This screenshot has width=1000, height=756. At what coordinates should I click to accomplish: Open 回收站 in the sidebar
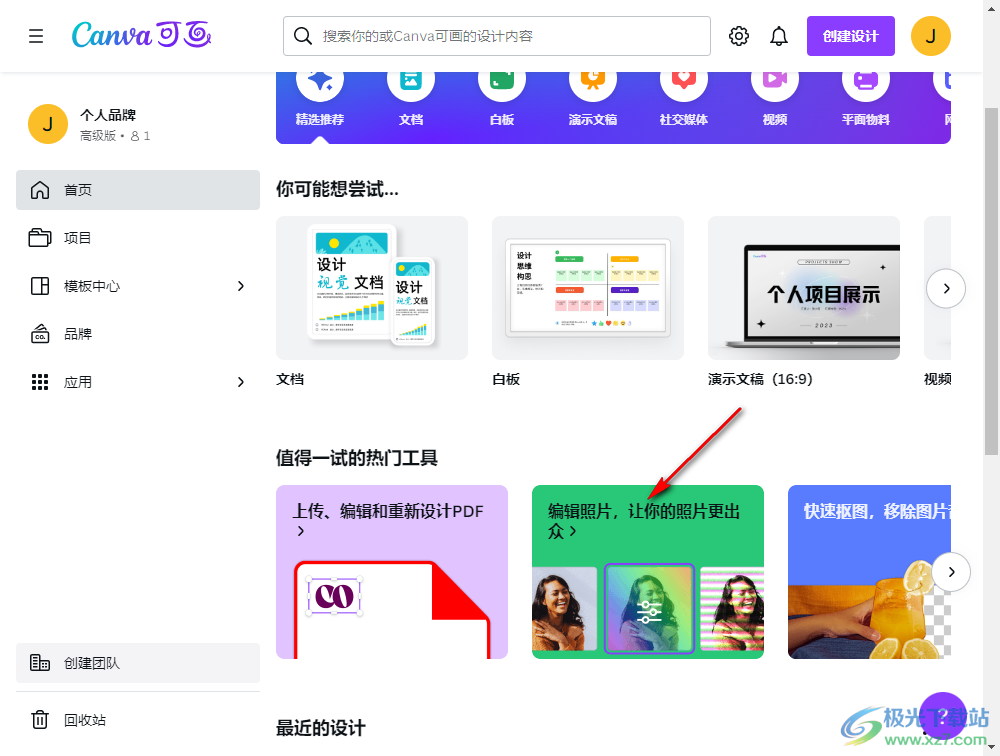click(138, 720)
